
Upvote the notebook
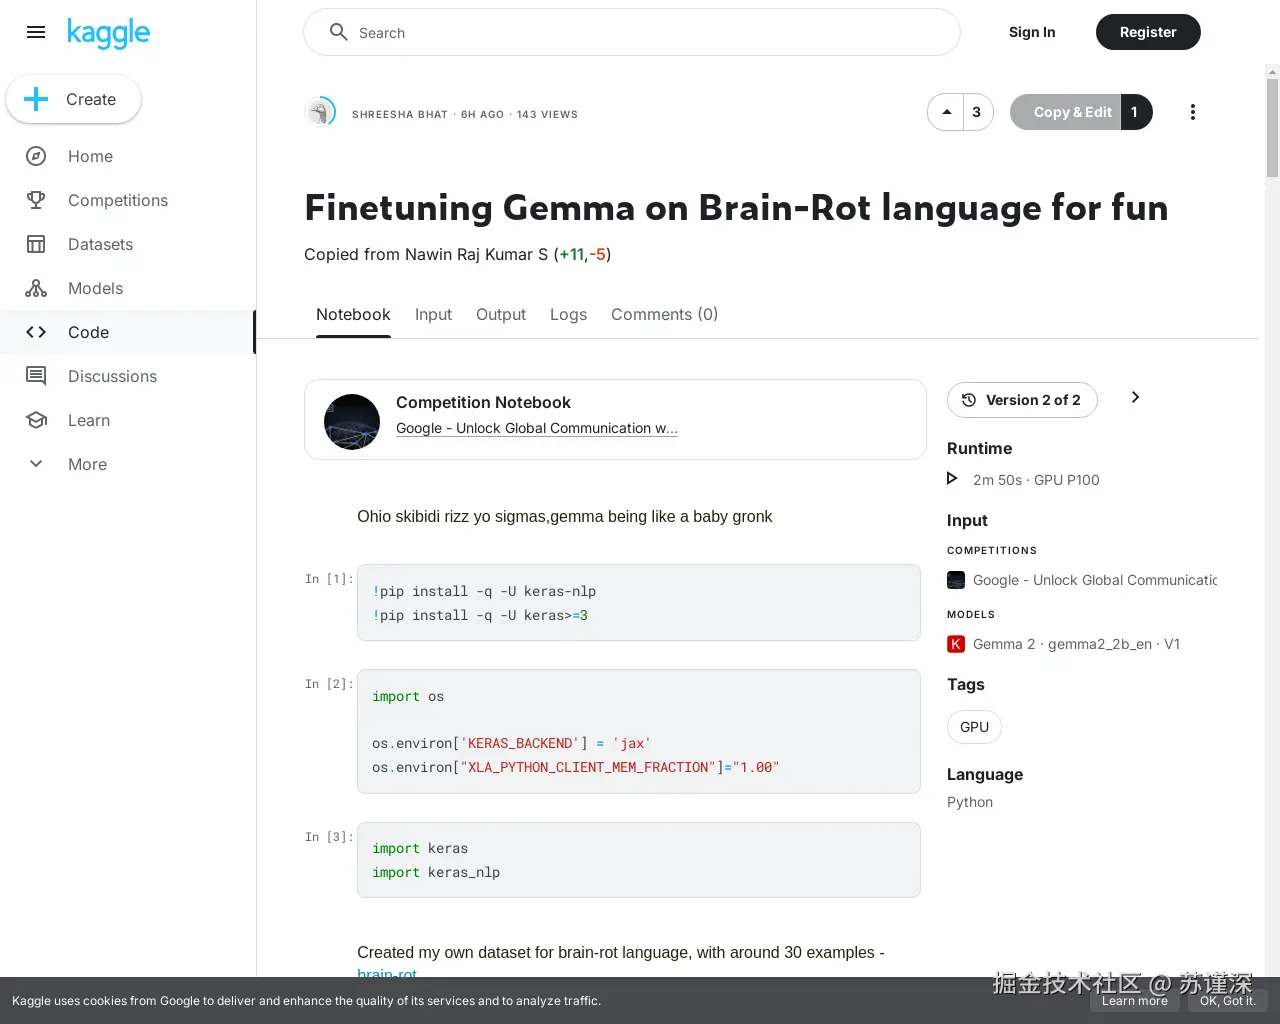(946, 111)
